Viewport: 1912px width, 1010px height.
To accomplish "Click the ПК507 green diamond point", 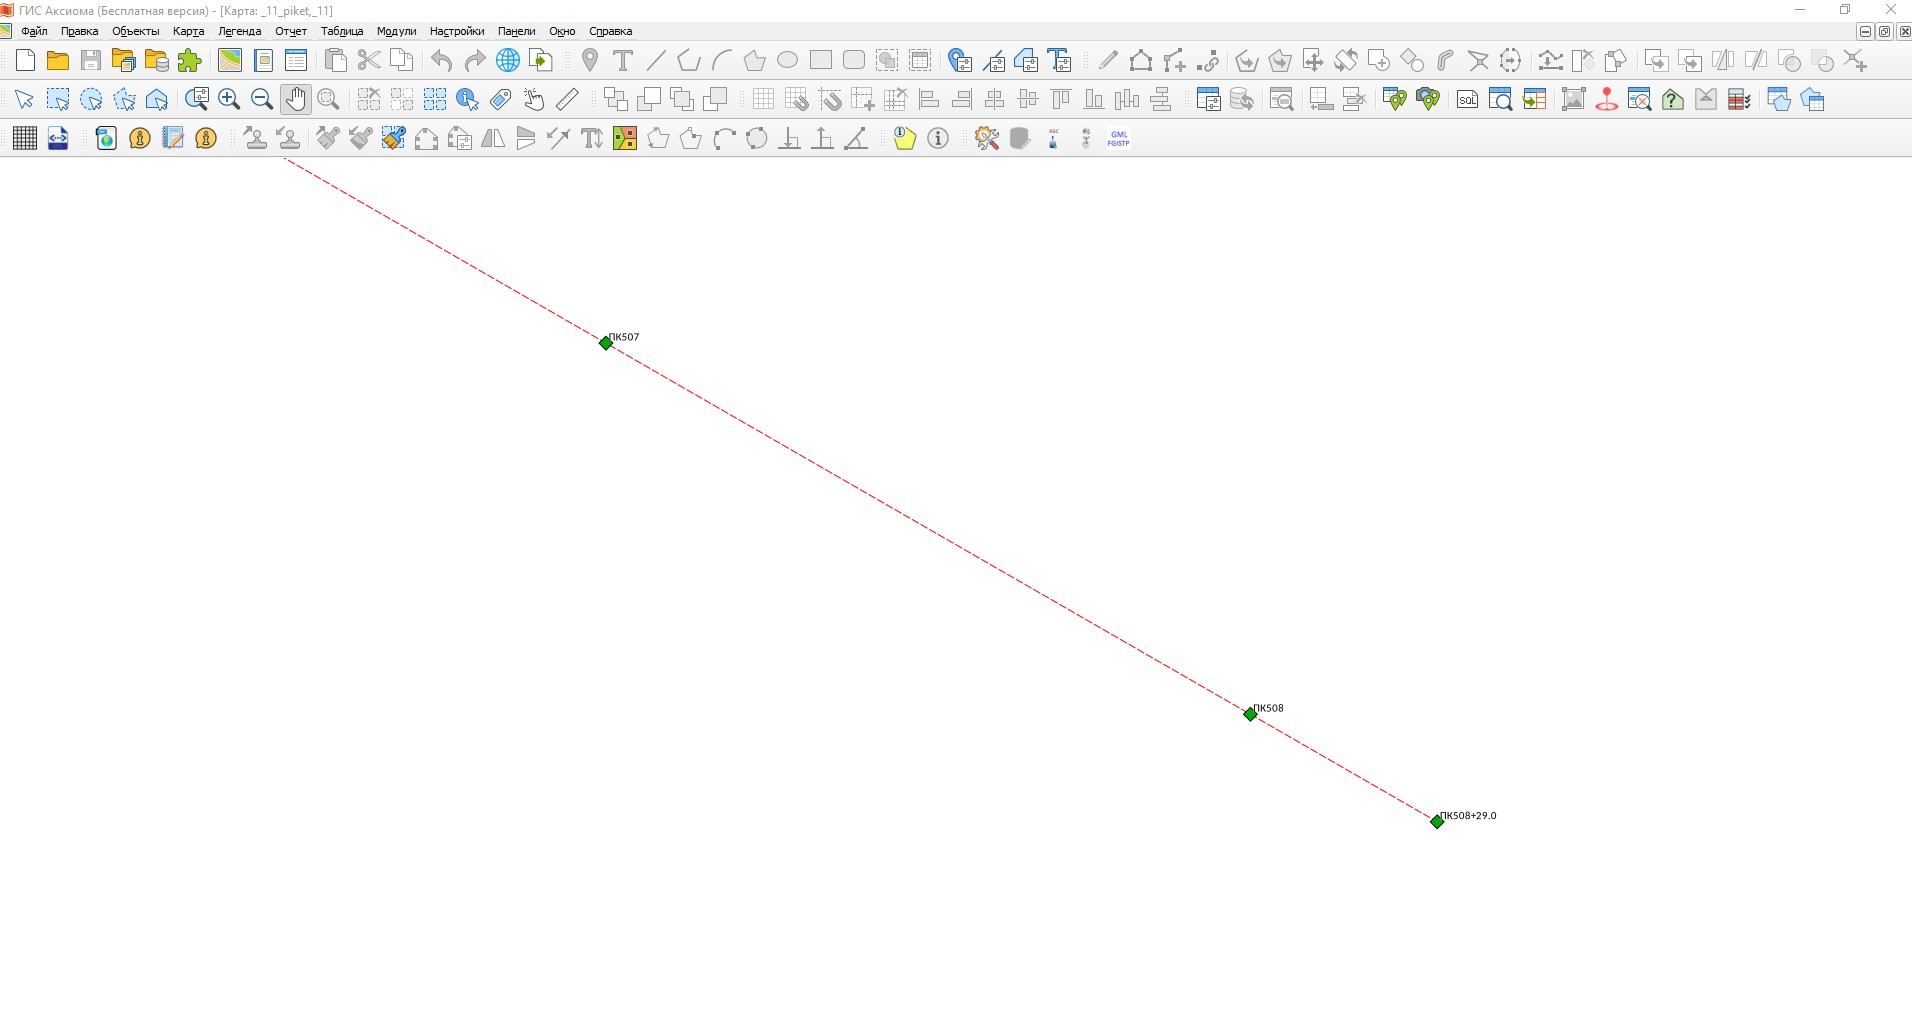I will (x=606, y=343).
